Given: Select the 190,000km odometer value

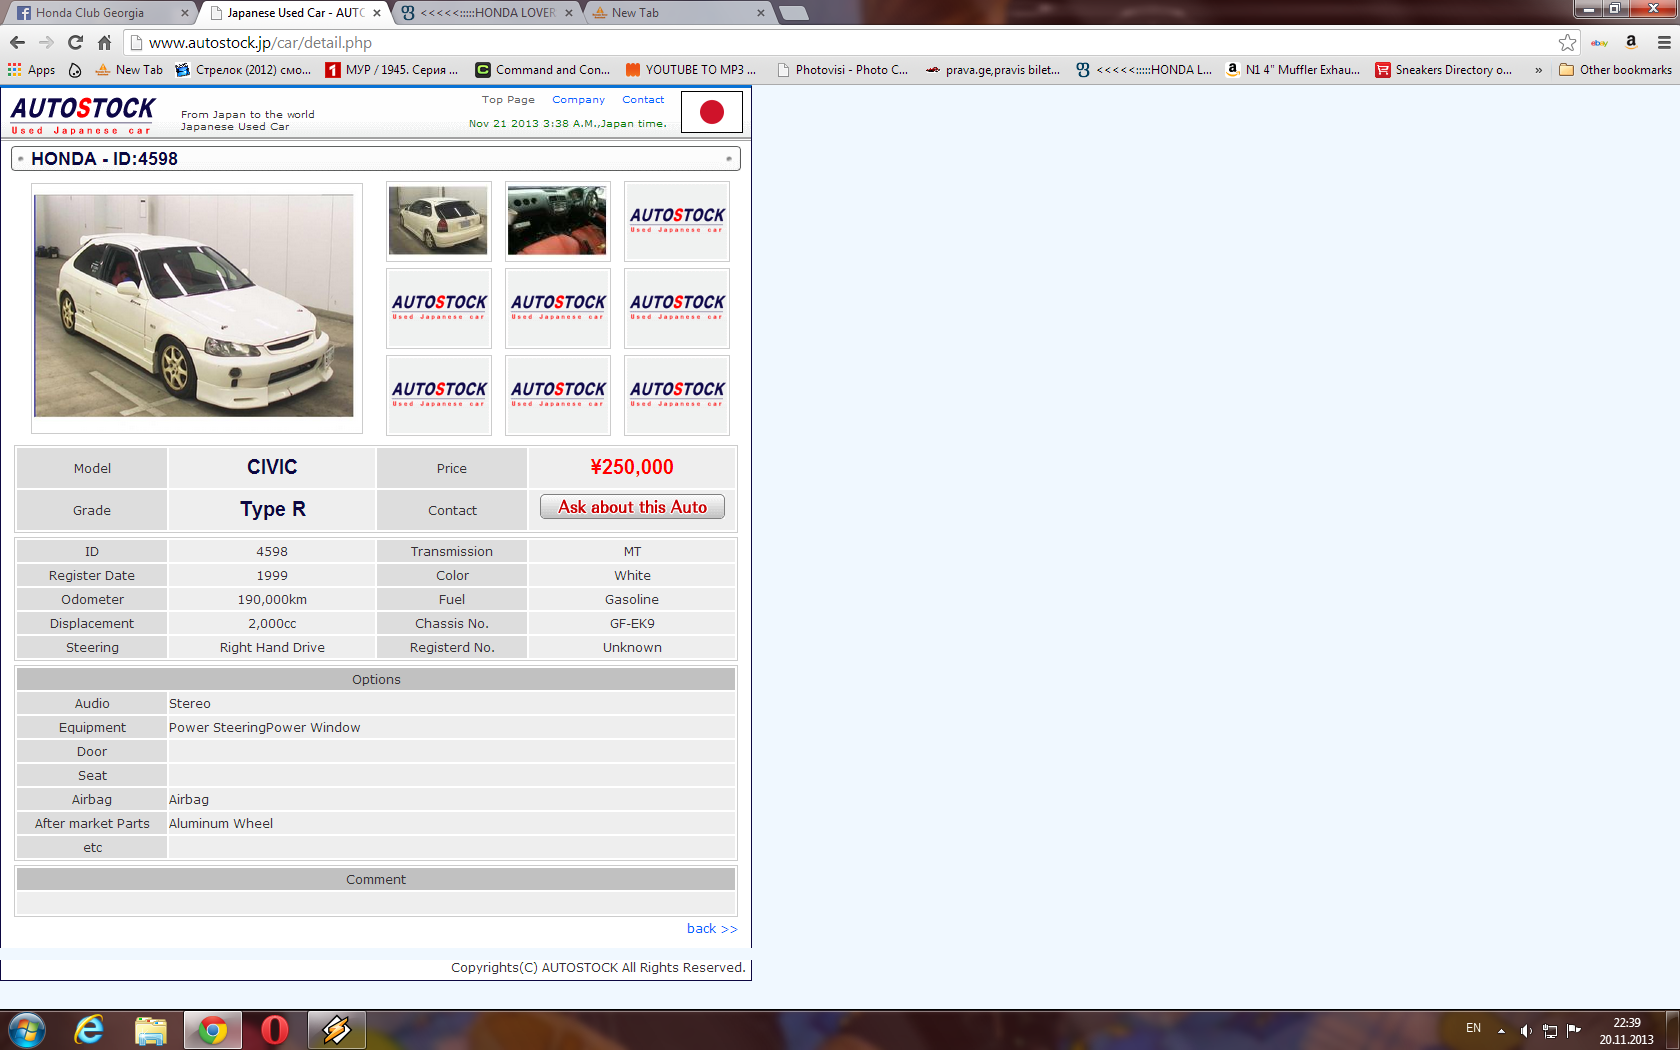Looking at the screenshot, I should tap(272, 600).
